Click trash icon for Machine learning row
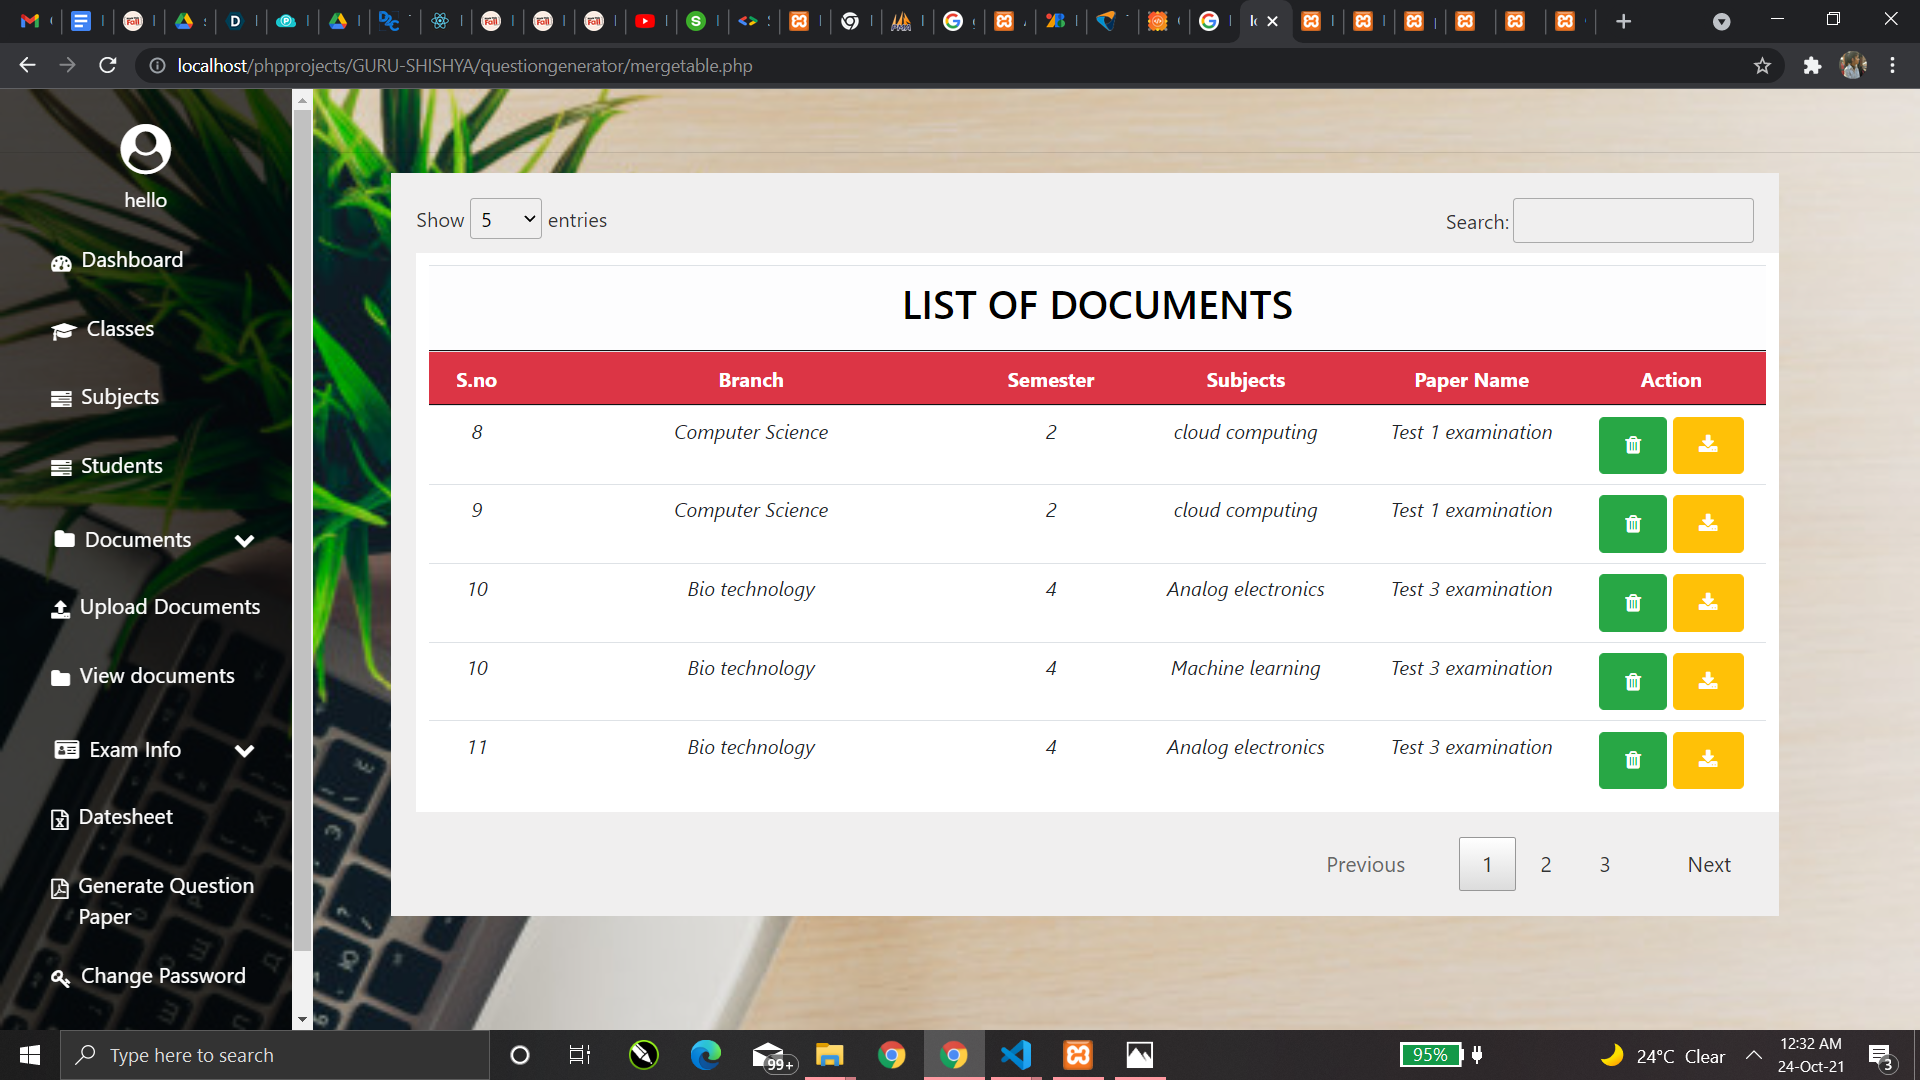This screenshot has width=1920, height=1080. point(1632,682)
